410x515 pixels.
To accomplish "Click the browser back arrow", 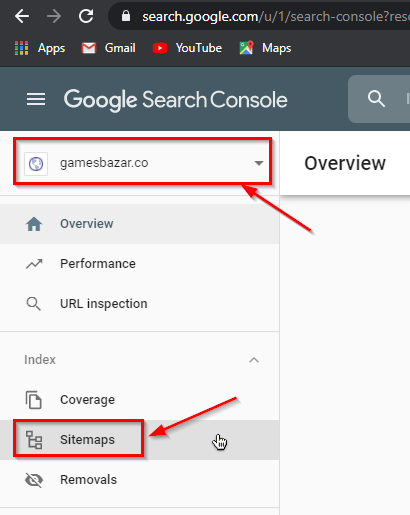I will 22,16.
